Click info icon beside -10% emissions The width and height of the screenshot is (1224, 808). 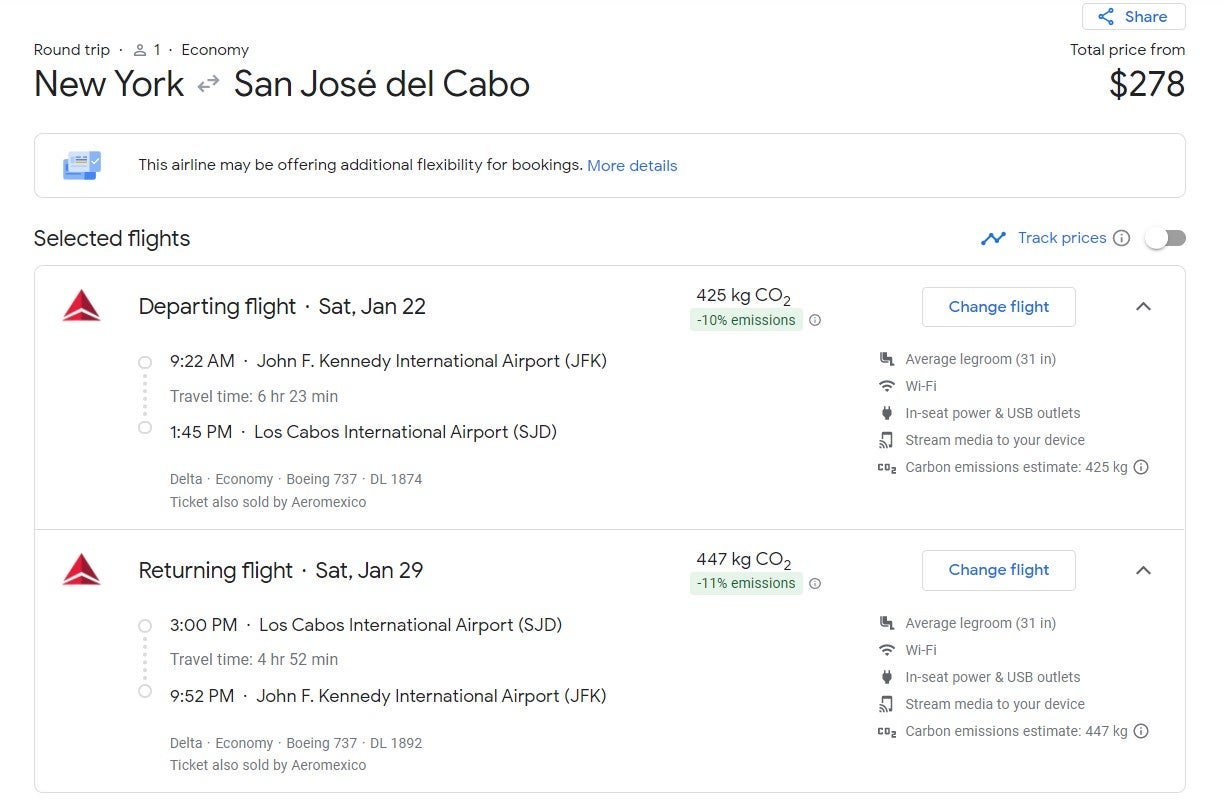pyautogui.click(x=815, y=321)
